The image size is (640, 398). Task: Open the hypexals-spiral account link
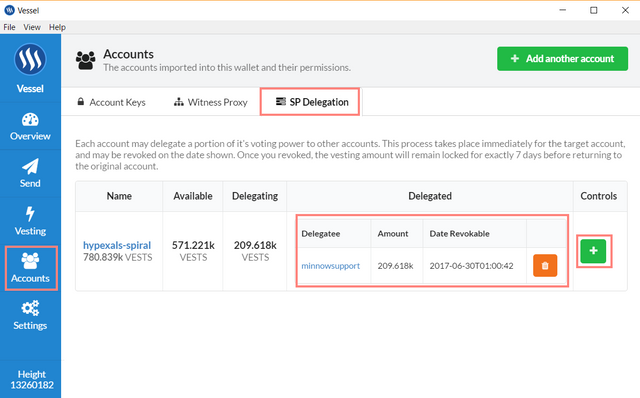[x=117, y=245]
